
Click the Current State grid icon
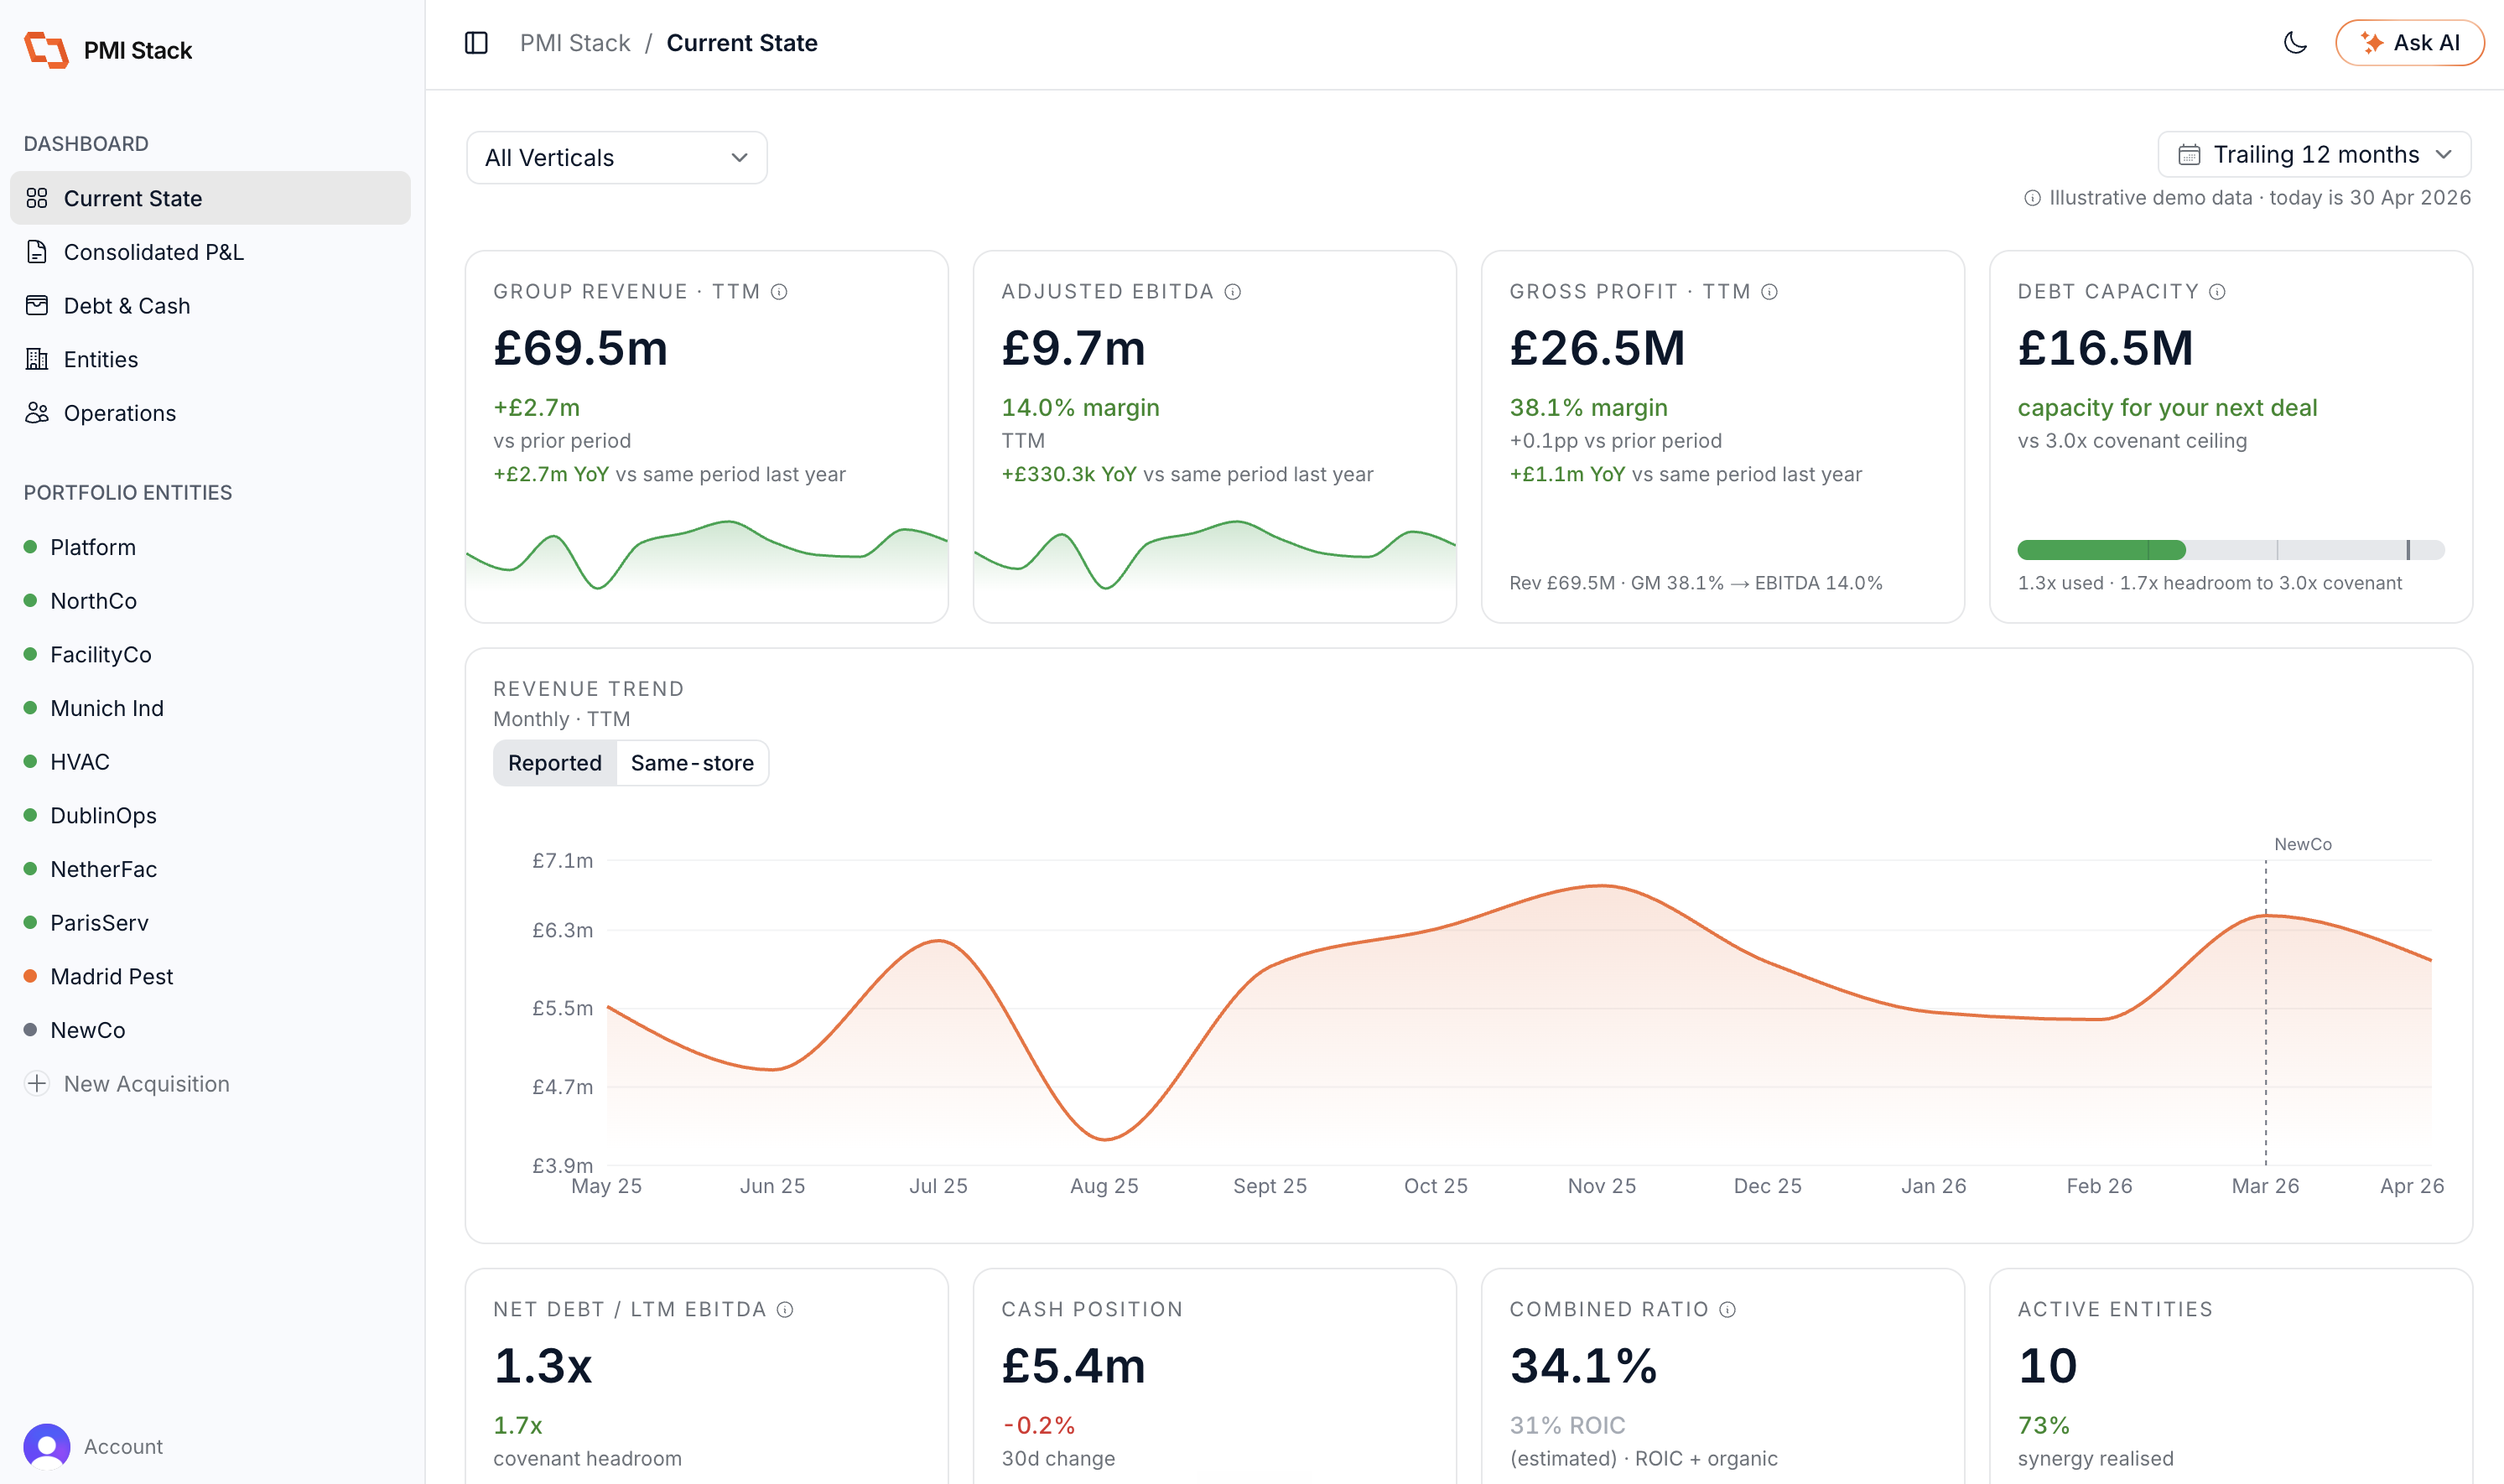(x=37, y=198)
